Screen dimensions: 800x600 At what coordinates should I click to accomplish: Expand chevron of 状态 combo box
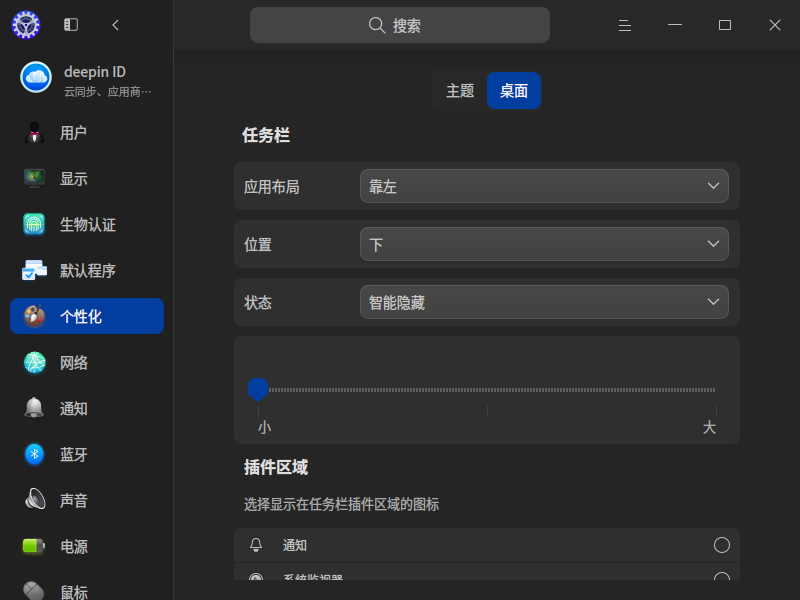[713, 302]
